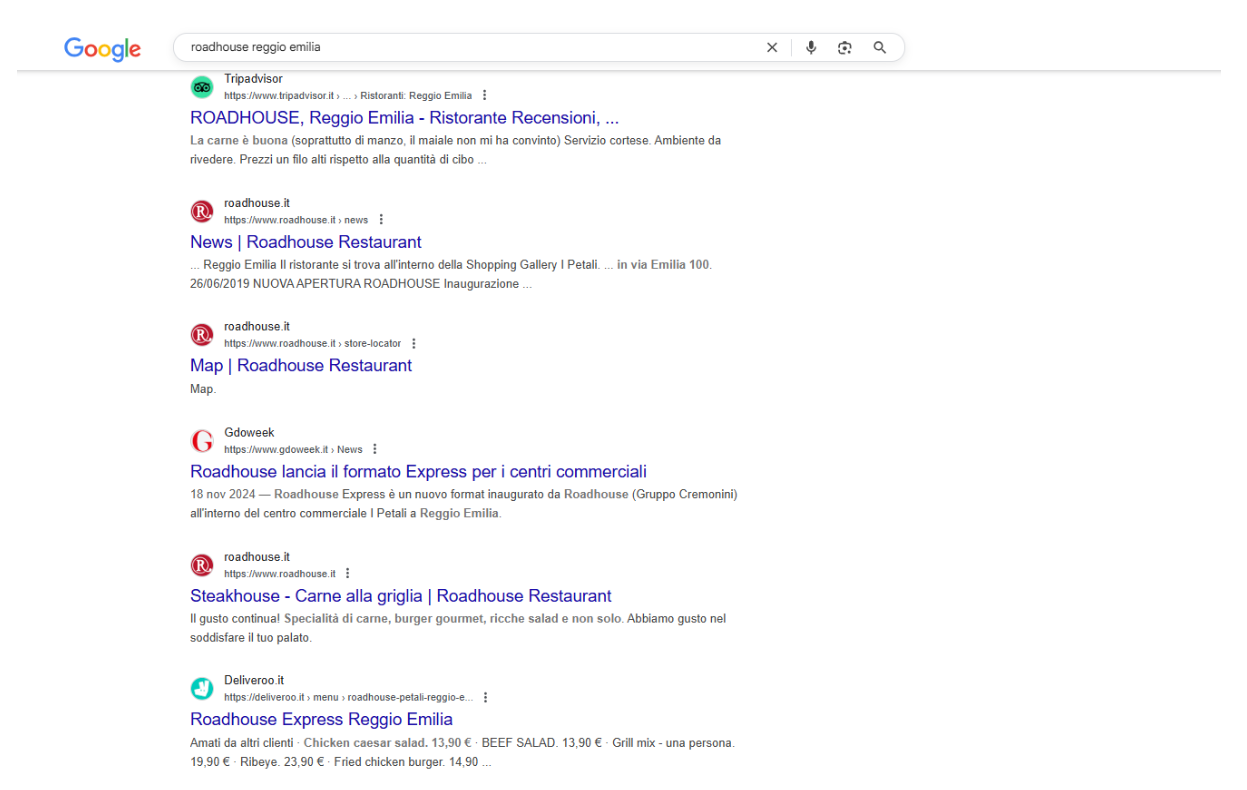Click the roadhouse.it favicon beside News result

[202, 211]
